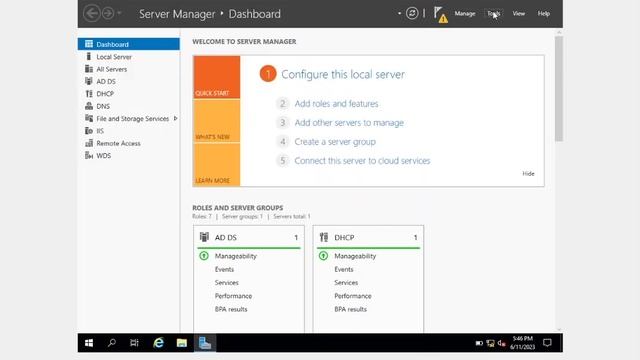Open Task View on taskbar
The image size is (640, 360).
pyautogui.click(x=134, y=343)
